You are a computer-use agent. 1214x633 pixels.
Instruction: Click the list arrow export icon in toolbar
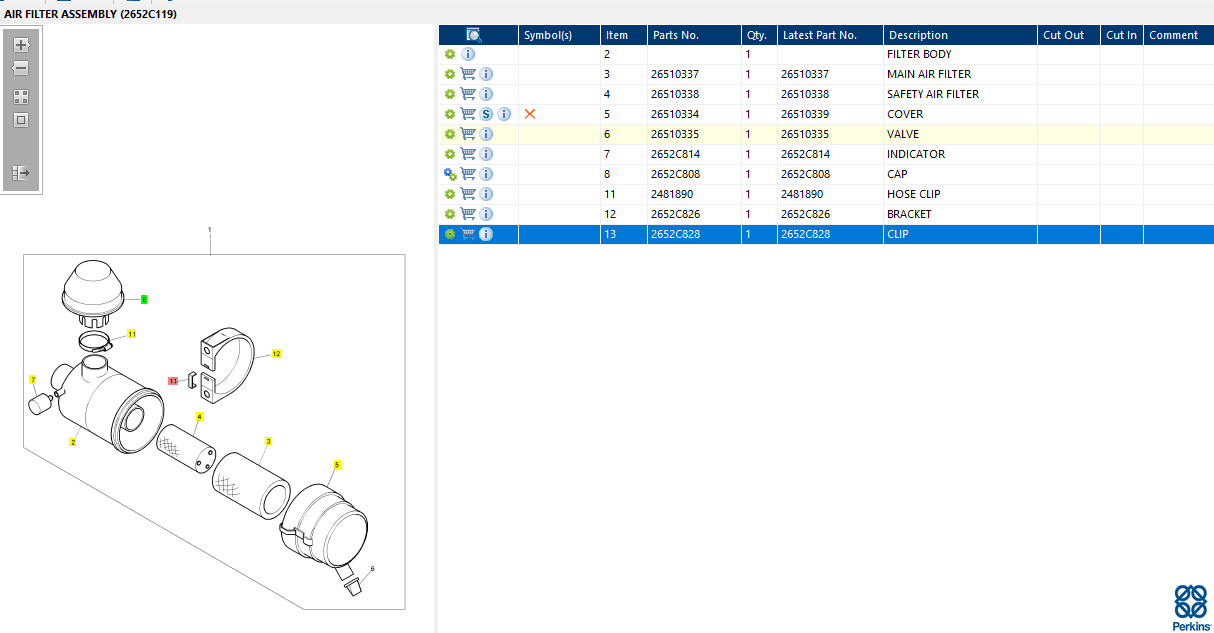tap(21, 173)
